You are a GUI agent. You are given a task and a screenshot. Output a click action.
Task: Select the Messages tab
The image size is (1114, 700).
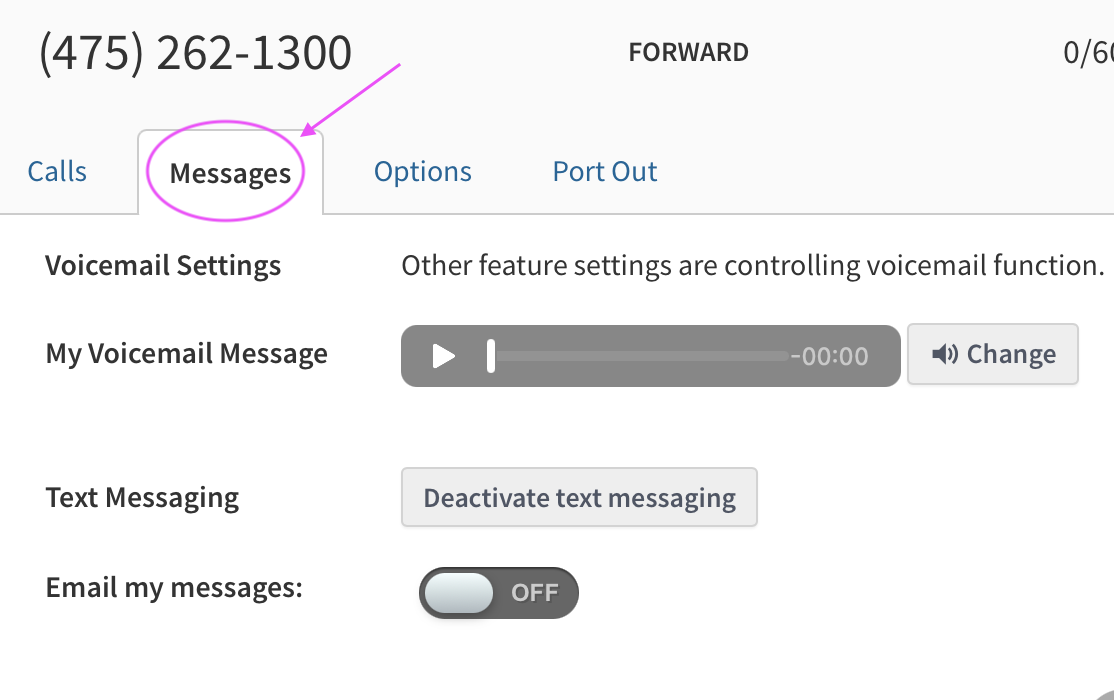coord(230,174)
